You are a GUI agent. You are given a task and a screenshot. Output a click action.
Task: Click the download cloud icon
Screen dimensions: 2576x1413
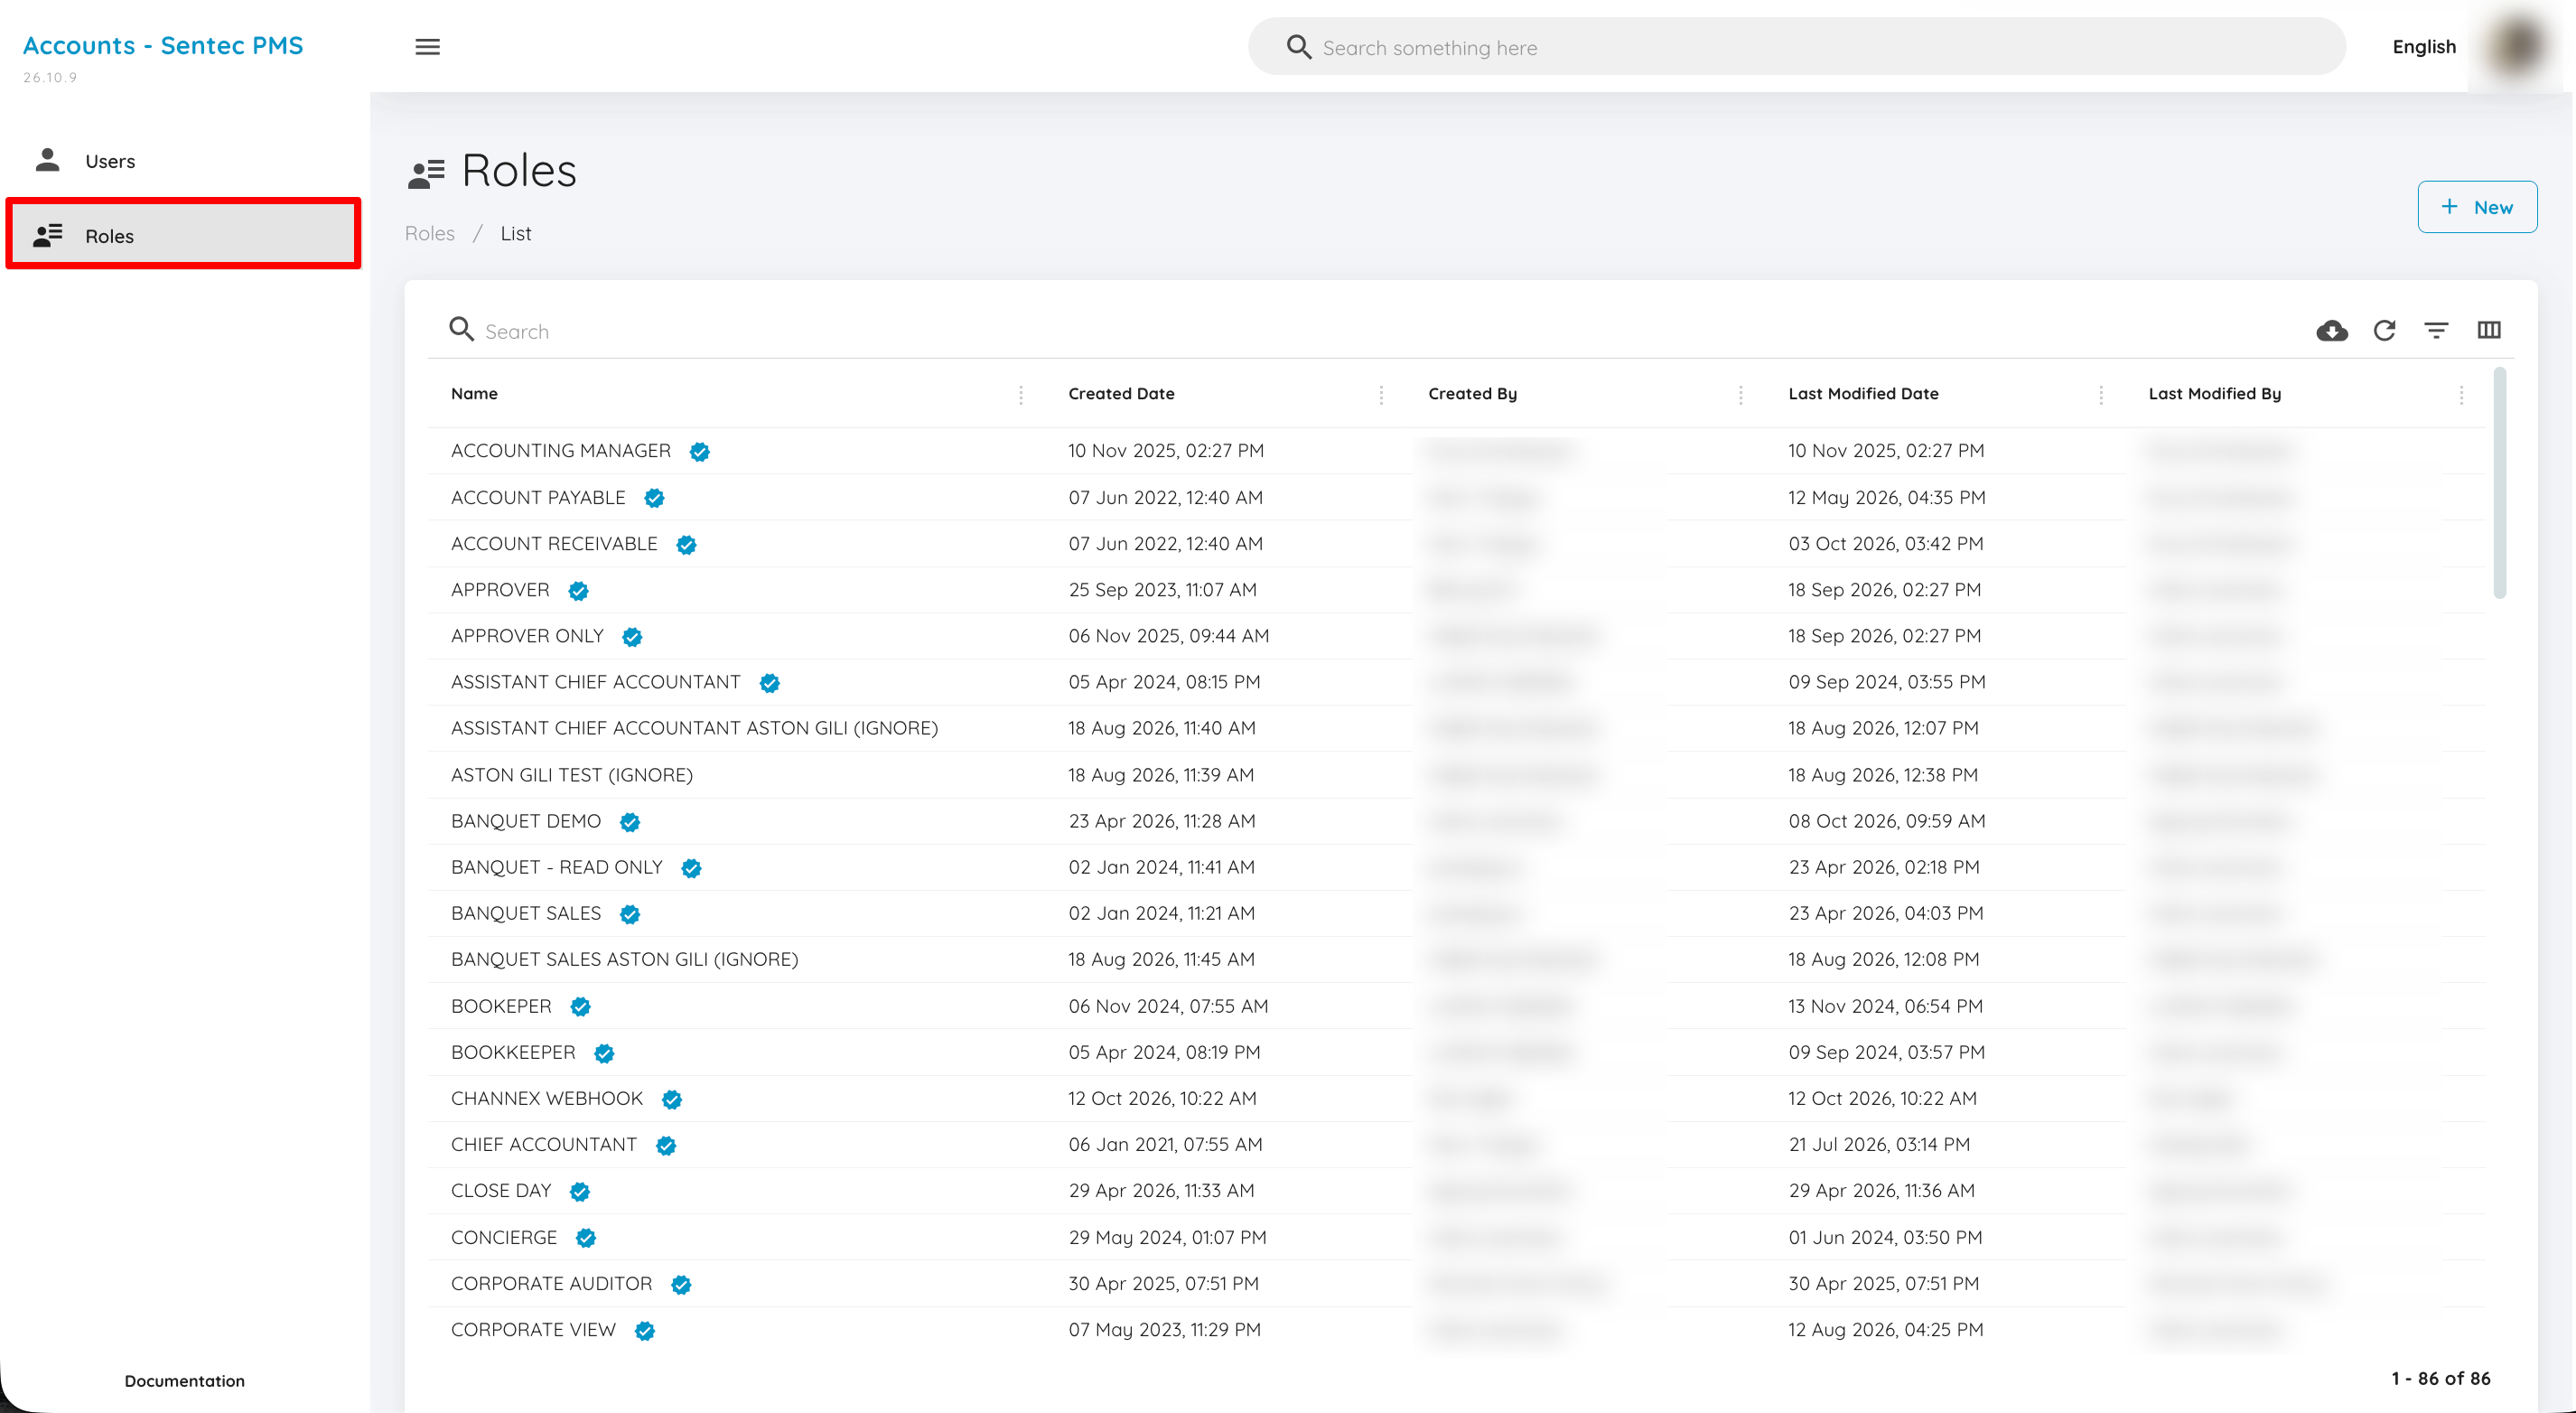point(2332,330)
